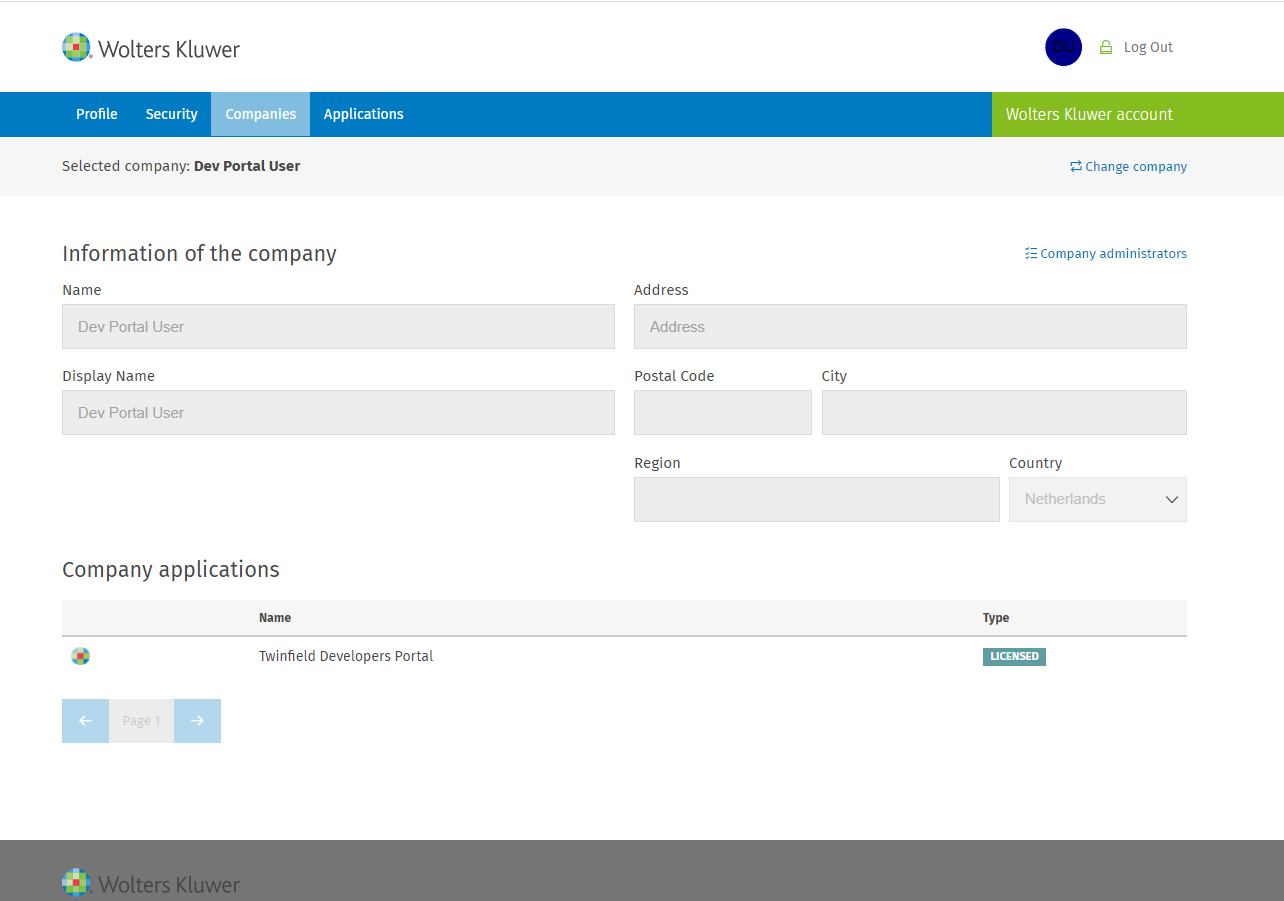Click the Wolters Kluwer footer logo
Screen dimensions: 1284x901
pyautogui.click(x=151, y=884)
